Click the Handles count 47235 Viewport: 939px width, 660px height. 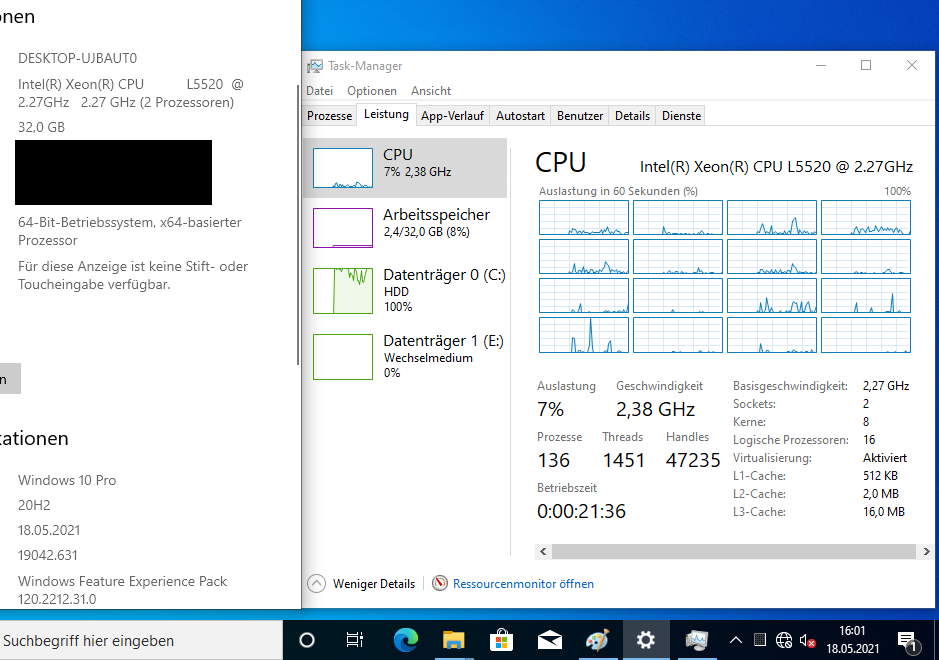coord(693,461)
